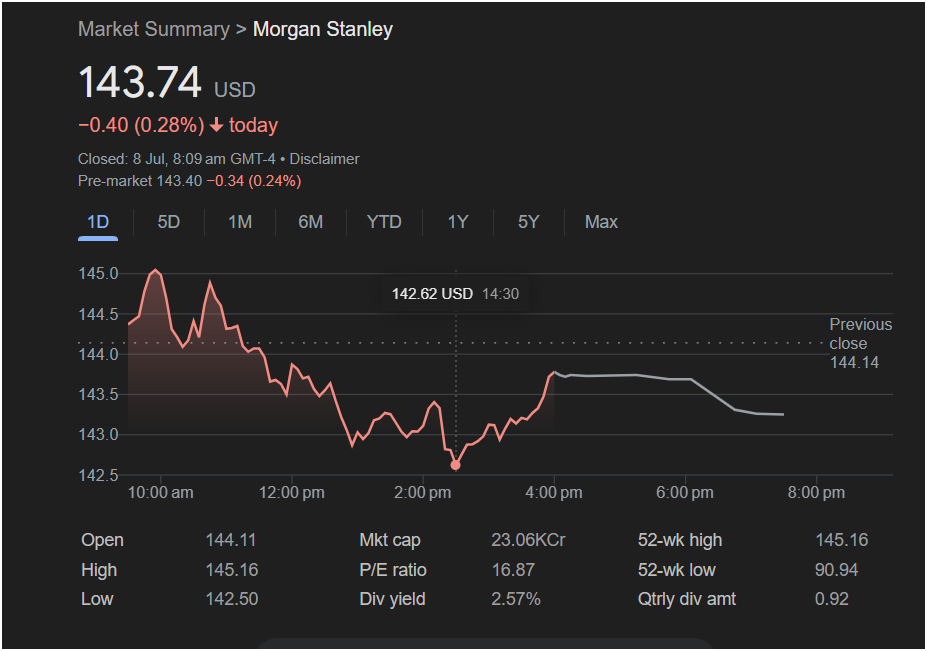
Task: Show the 6M chart tab
Action: click(x=310, y=222)
